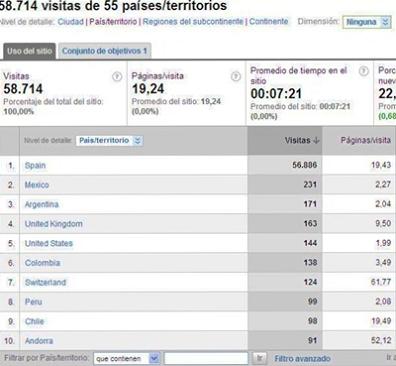Open the Dimensión Ninguna dropdown

pos(367,22)
